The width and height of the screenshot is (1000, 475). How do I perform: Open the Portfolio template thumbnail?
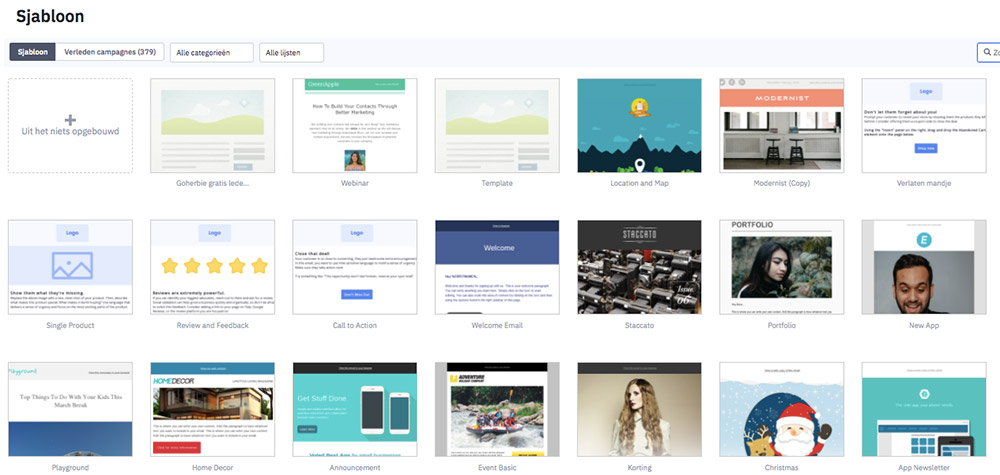(782, 267)
